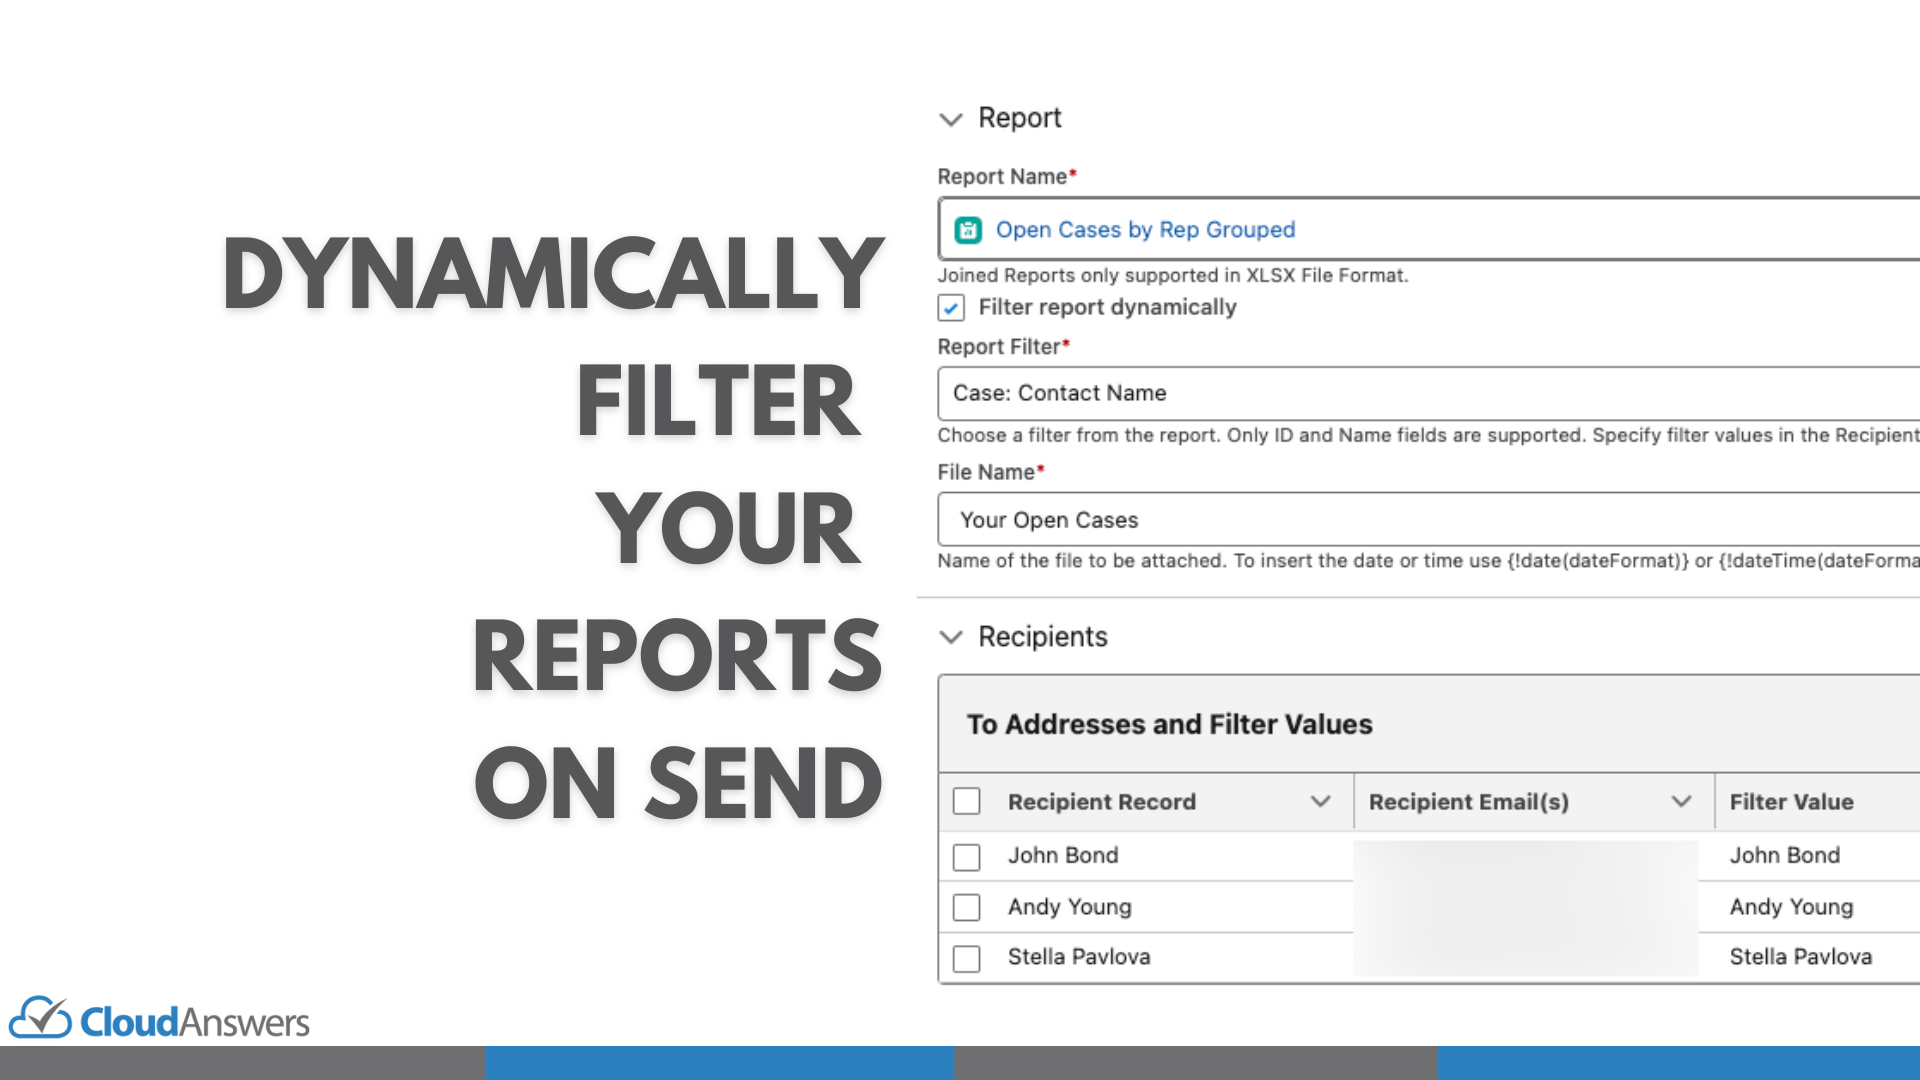
Task: Click the CloudAnswers cloud logo
Action: [x=39, y=1021]
